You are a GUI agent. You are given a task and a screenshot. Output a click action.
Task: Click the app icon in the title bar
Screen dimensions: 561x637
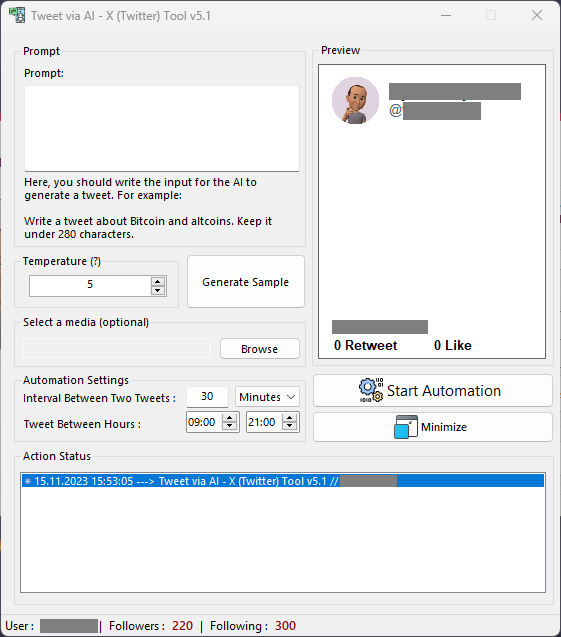[x=17, y=15]
